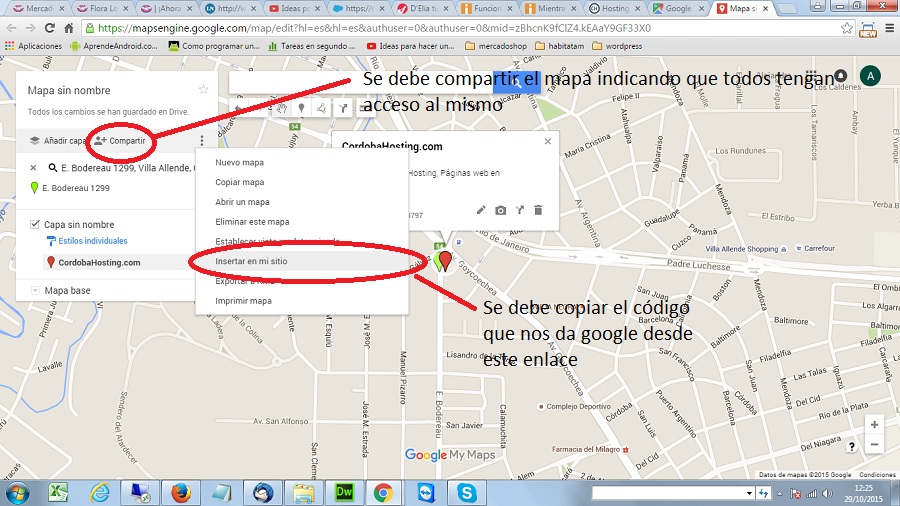Image resolution: width=900 pixels, height=506 pixels.
Task: Open the mercadoshop bookmarks folder
Action: point(496,46)
